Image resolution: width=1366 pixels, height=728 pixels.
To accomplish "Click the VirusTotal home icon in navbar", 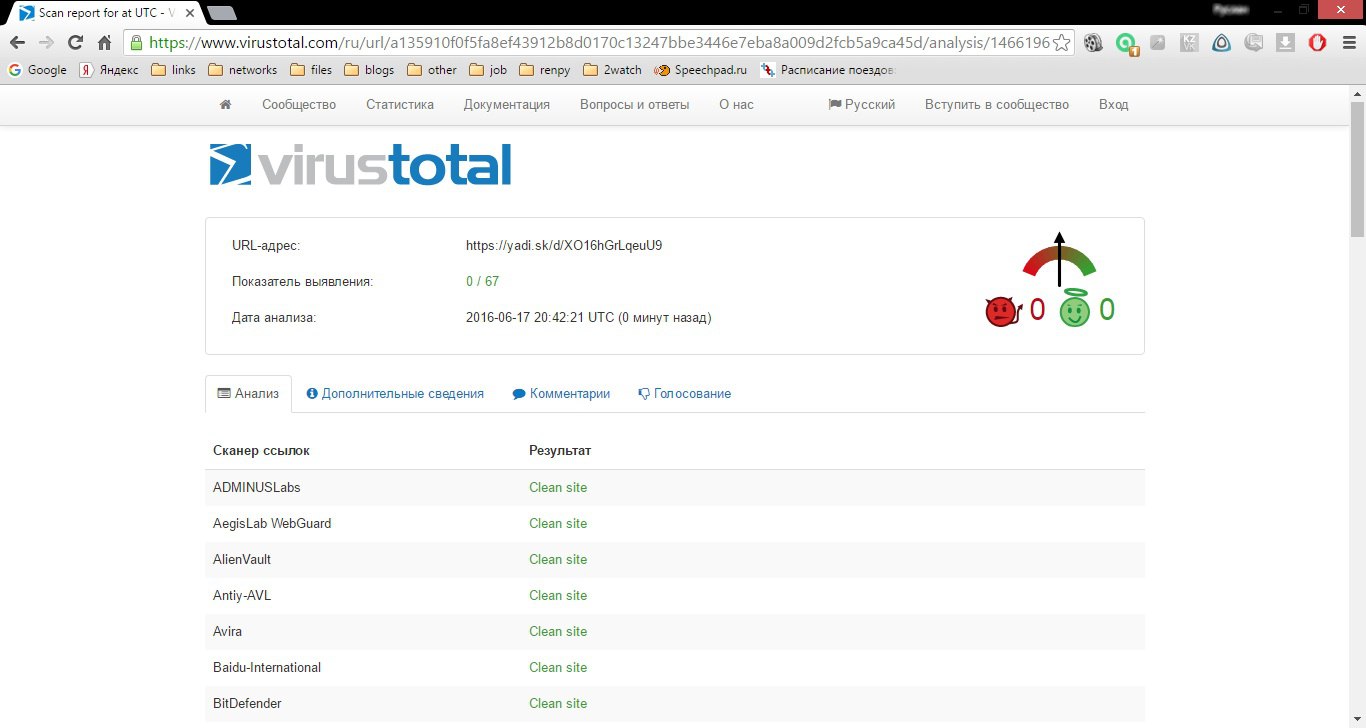I will [225, 104].
